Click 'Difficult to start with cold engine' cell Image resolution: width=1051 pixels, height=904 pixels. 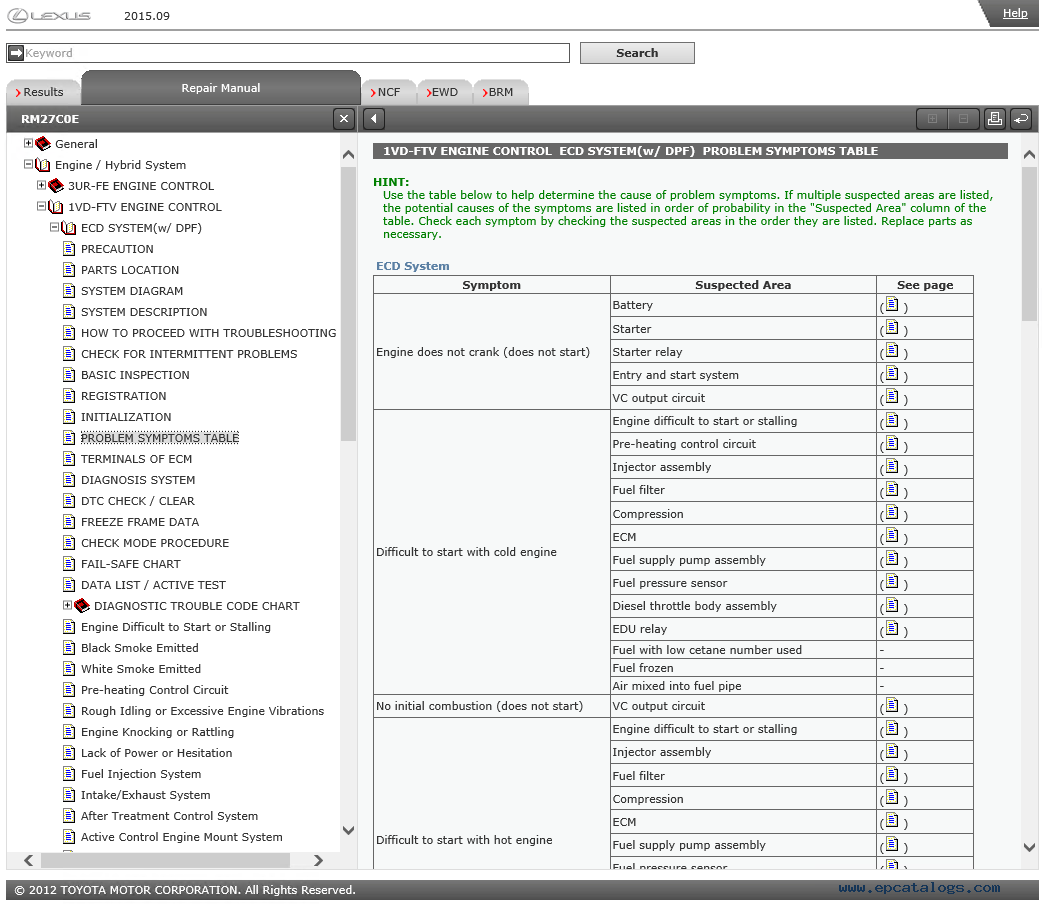491,552
